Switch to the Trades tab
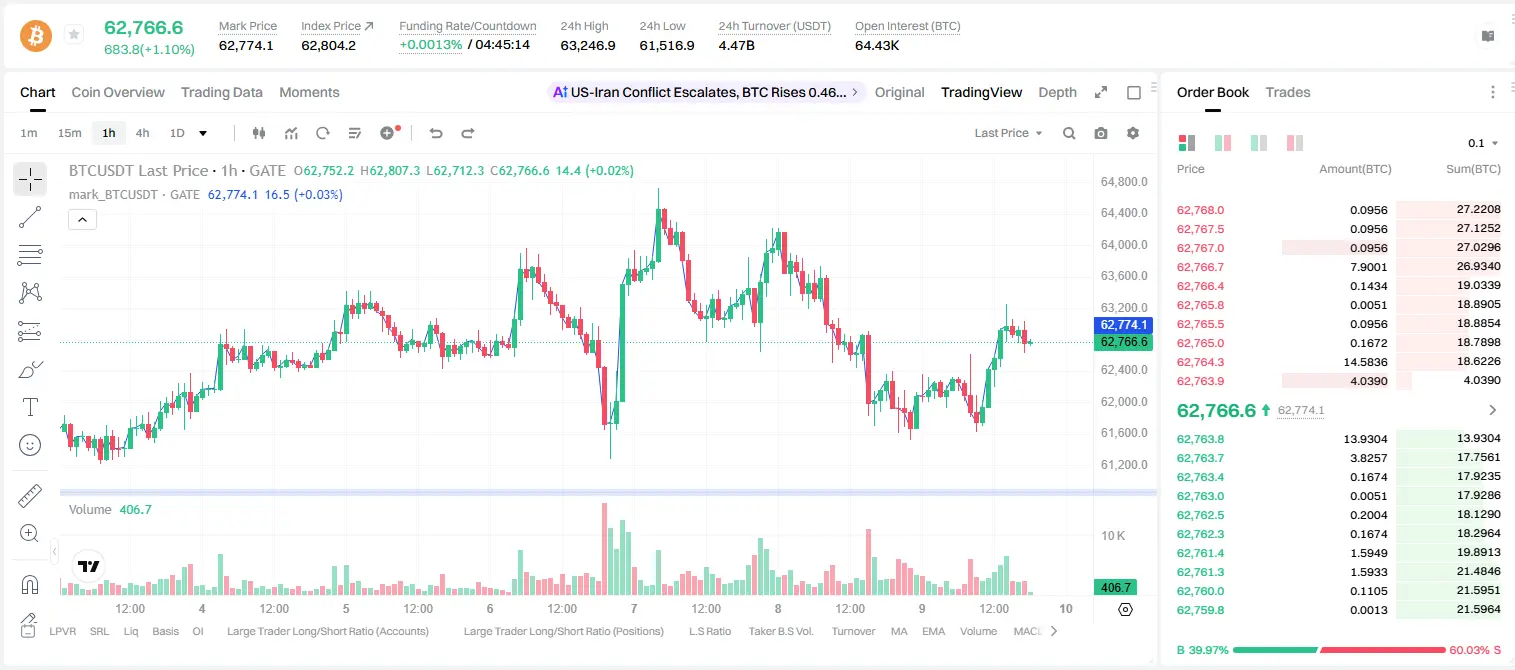The image size is (1515, 670). tap(1287, 92)
